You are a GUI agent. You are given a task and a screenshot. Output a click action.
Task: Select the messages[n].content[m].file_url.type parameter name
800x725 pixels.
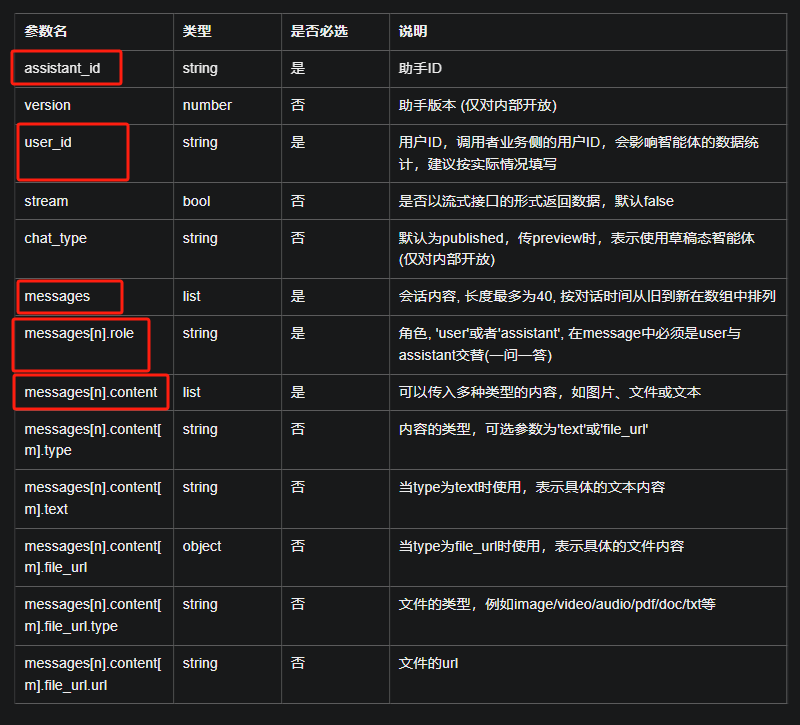pyautogui.click(x=93, y=615)
